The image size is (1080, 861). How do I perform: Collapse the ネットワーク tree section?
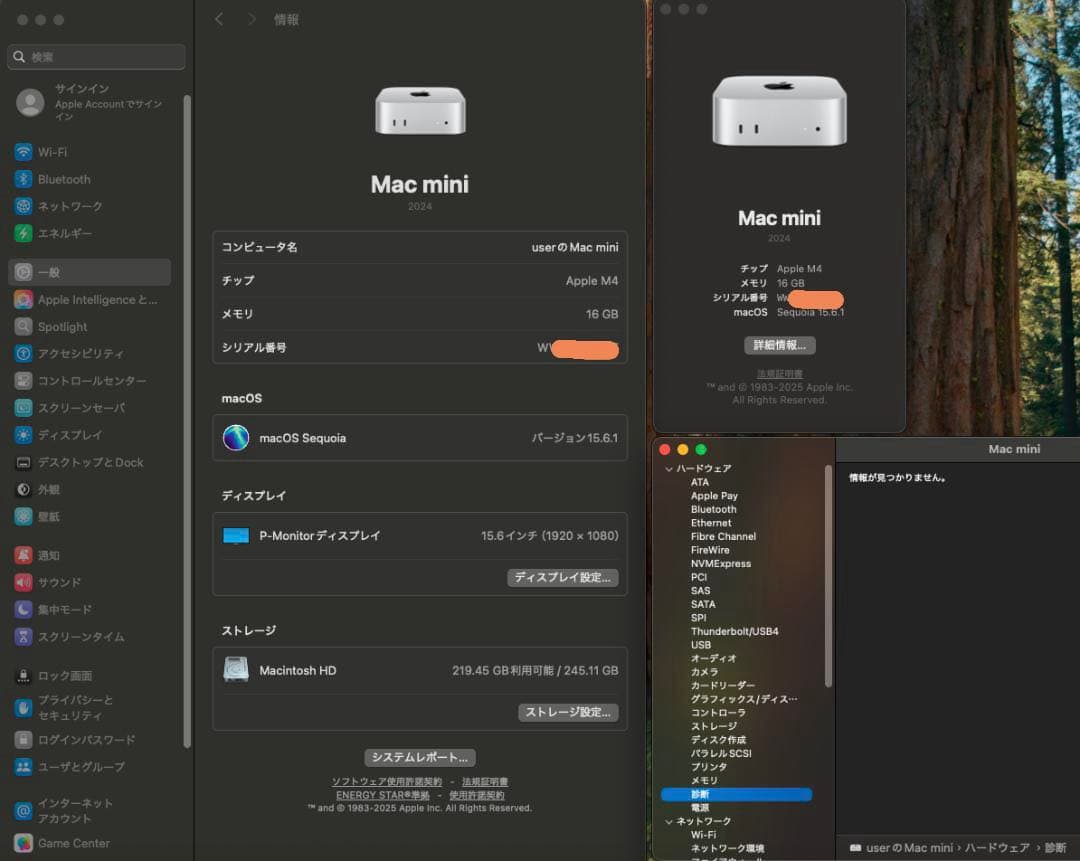669,821
